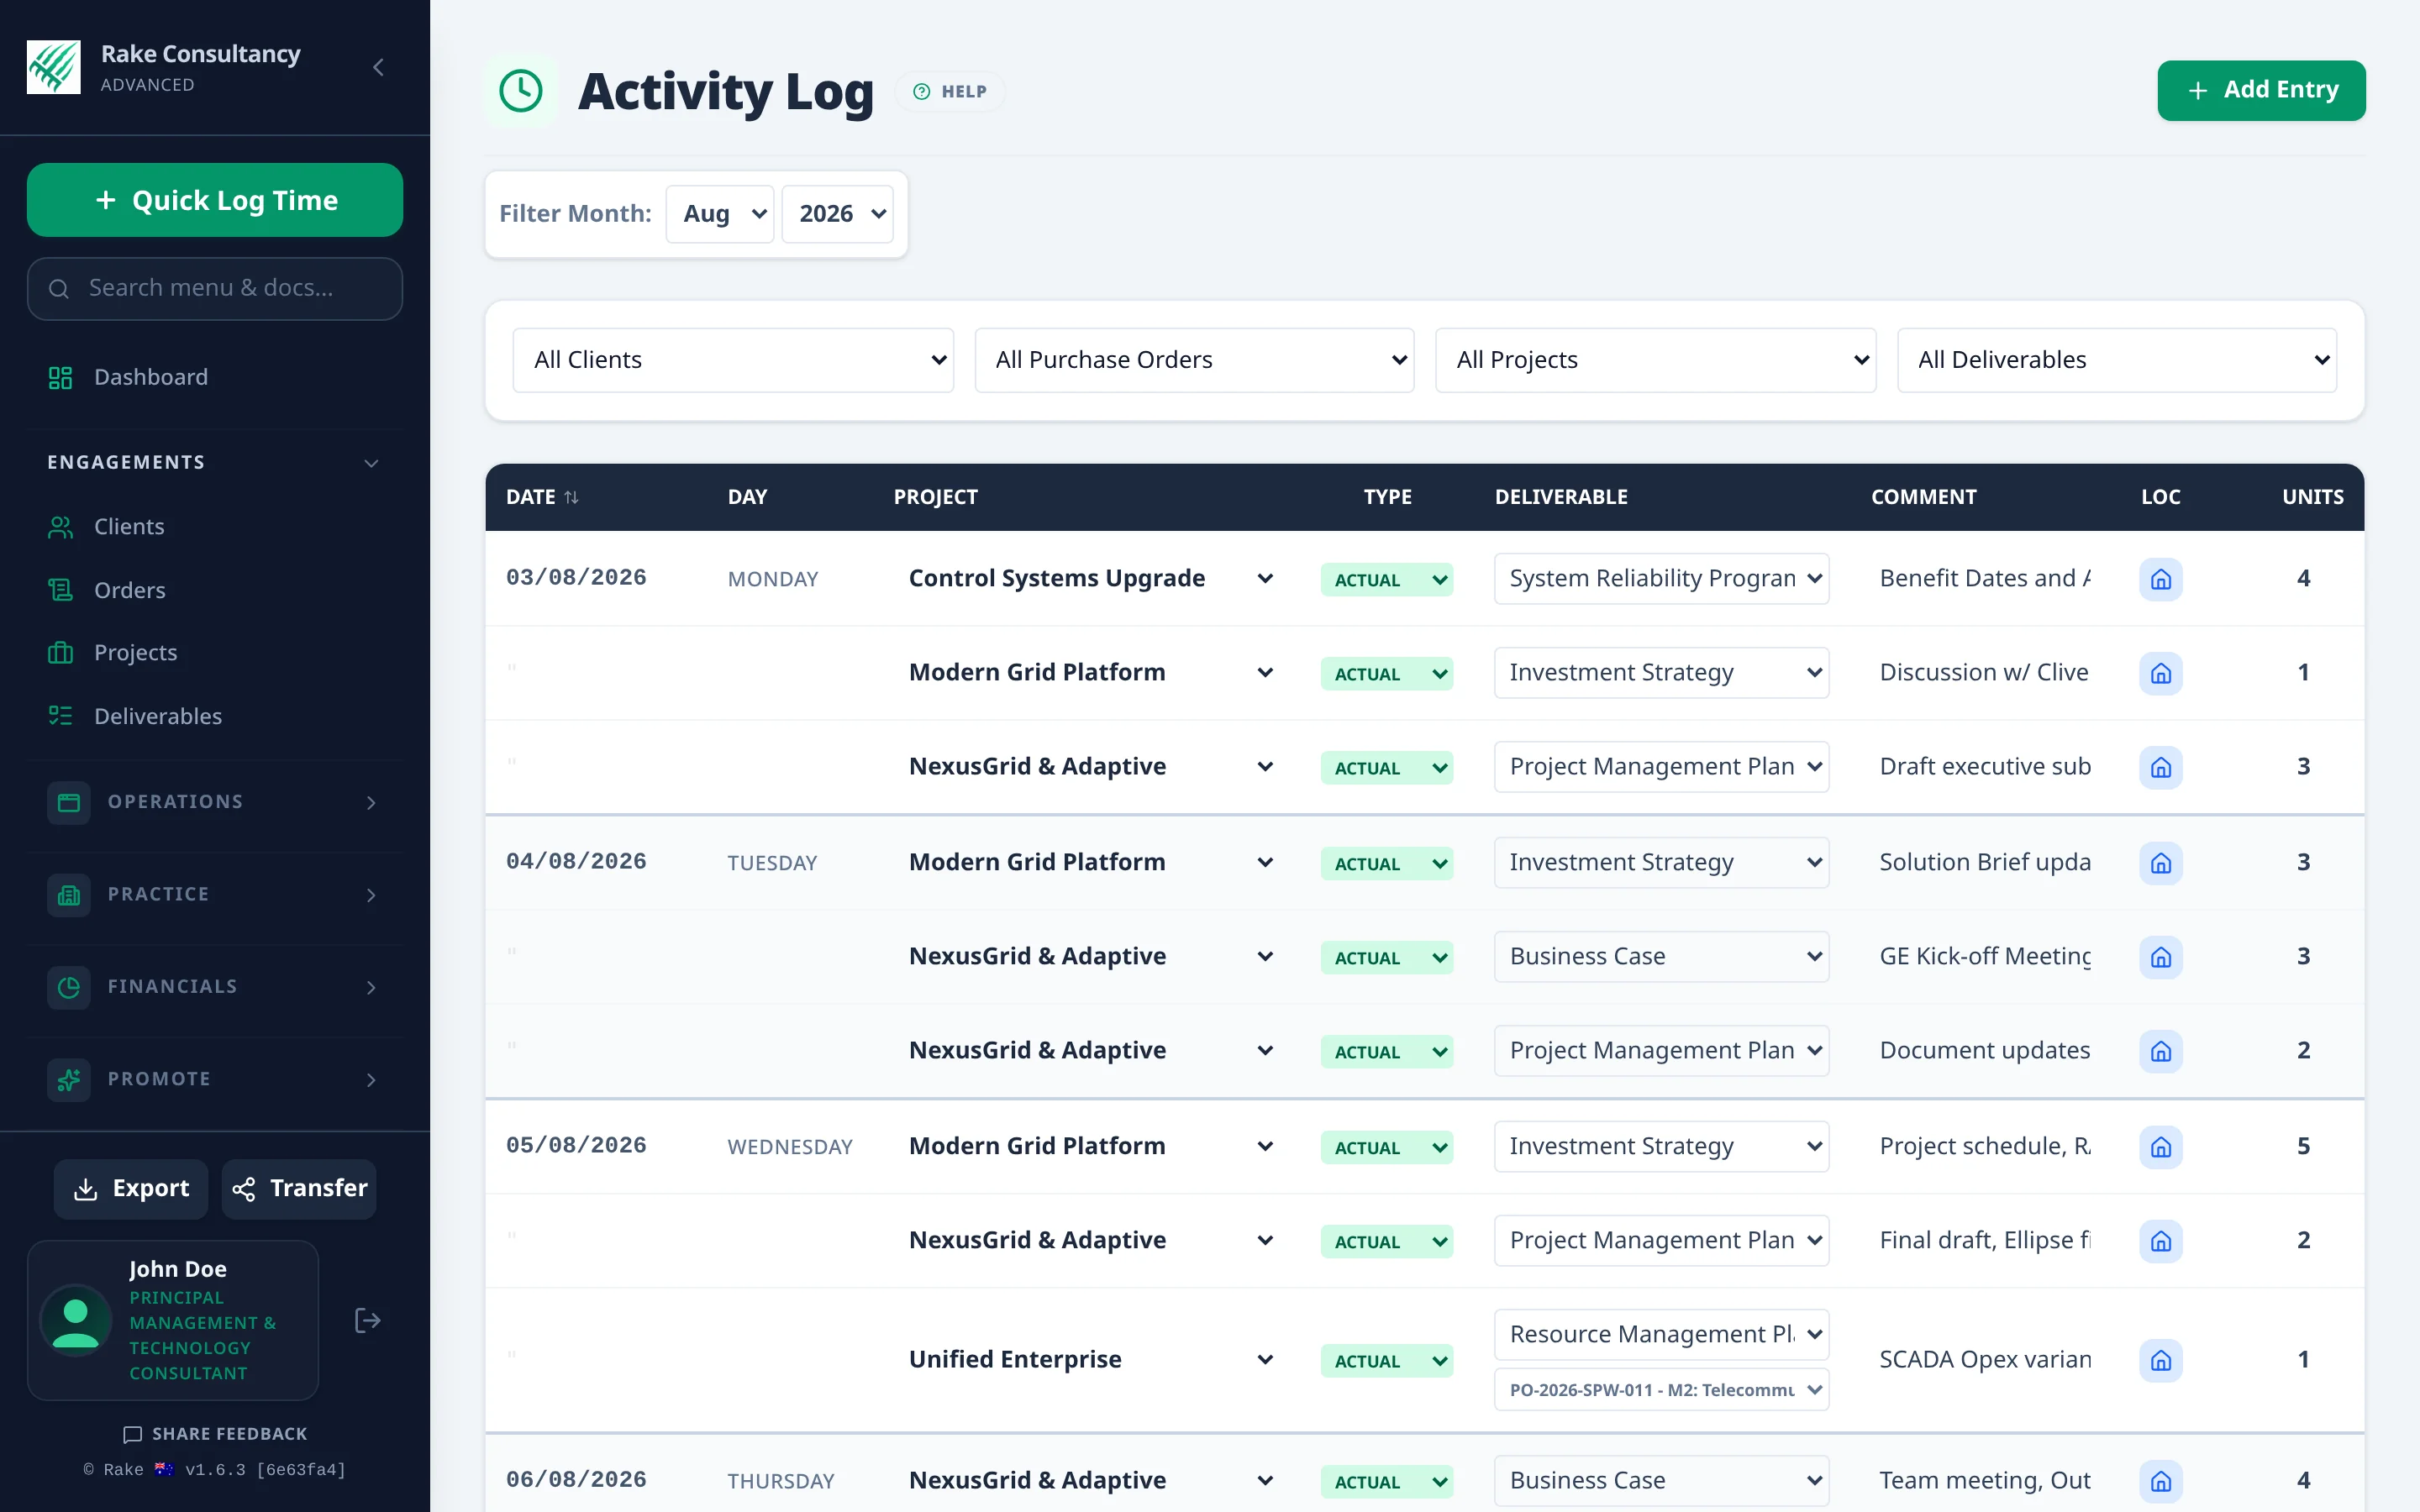Screen dimensions: 2420x1512
Task: Click home location icon for SCADA Opex row
Action: [x=2161, y=1360]
